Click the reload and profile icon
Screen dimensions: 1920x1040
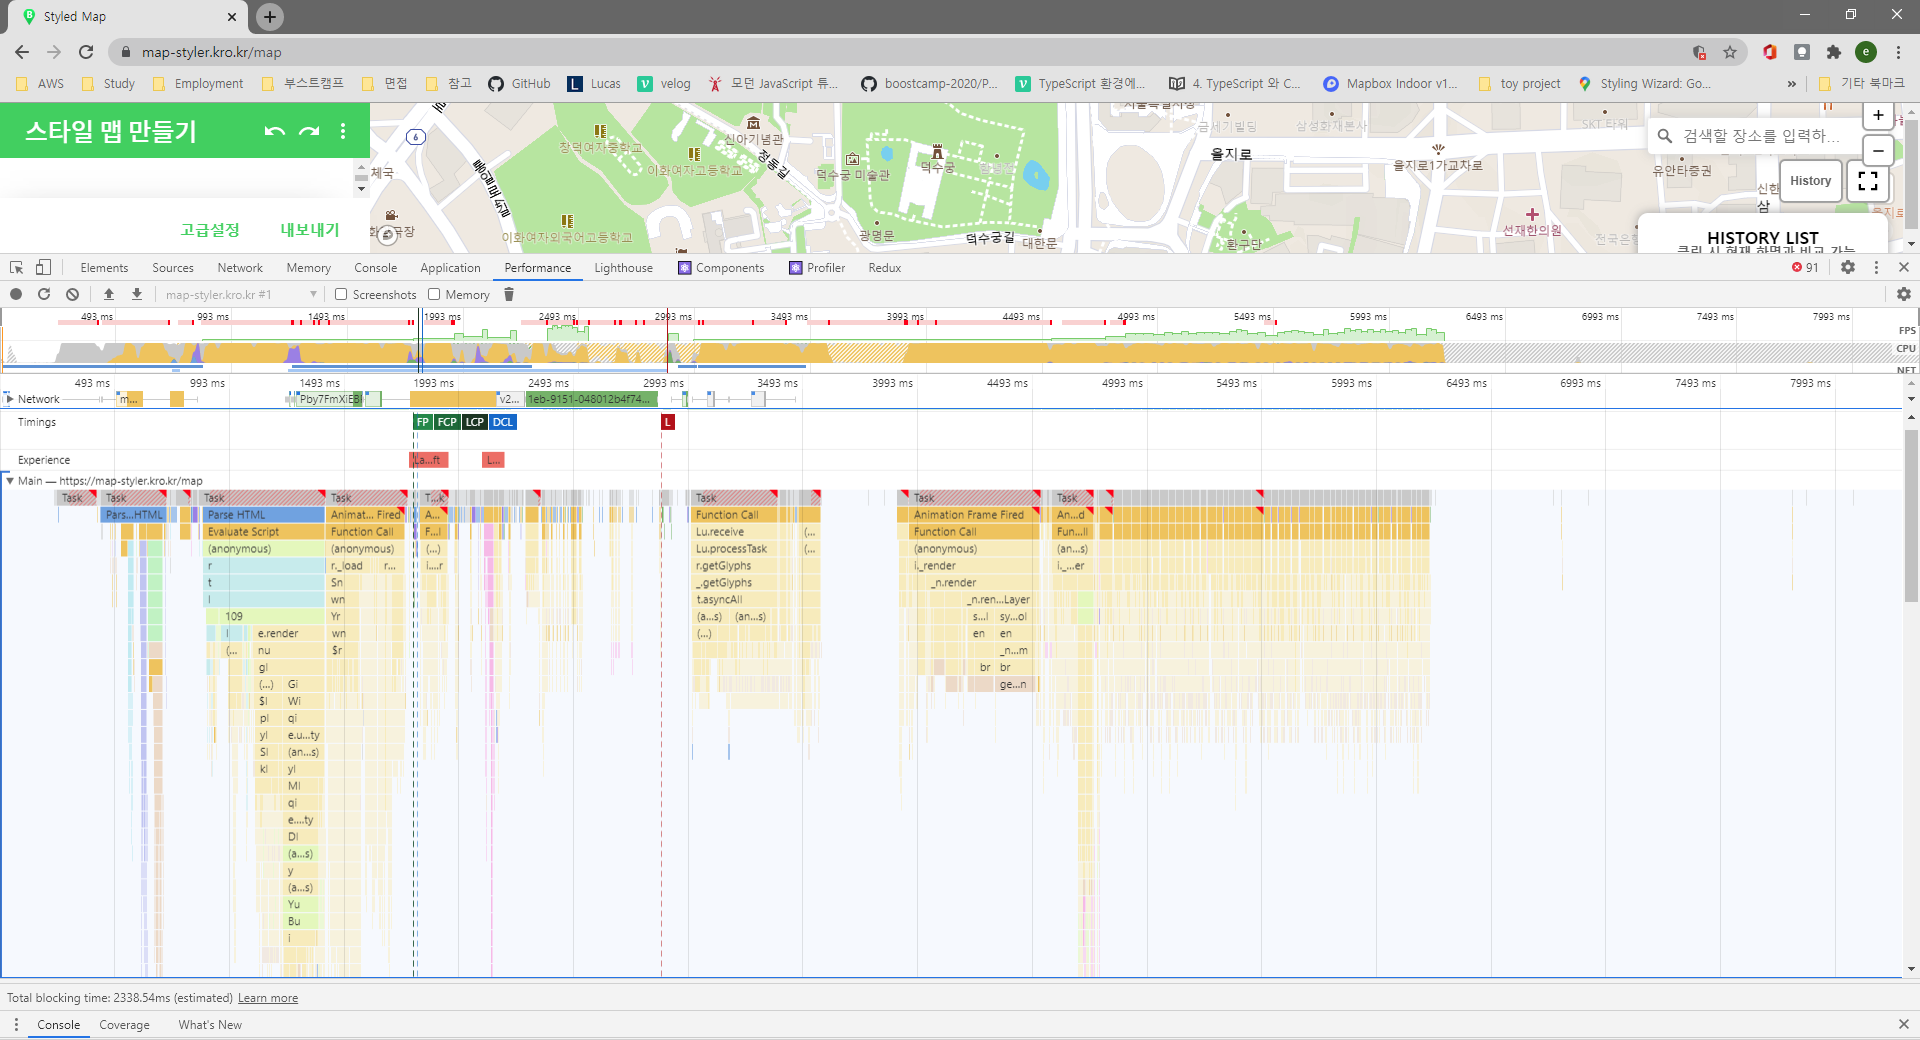pyautogui.click(x=44, y=294)
